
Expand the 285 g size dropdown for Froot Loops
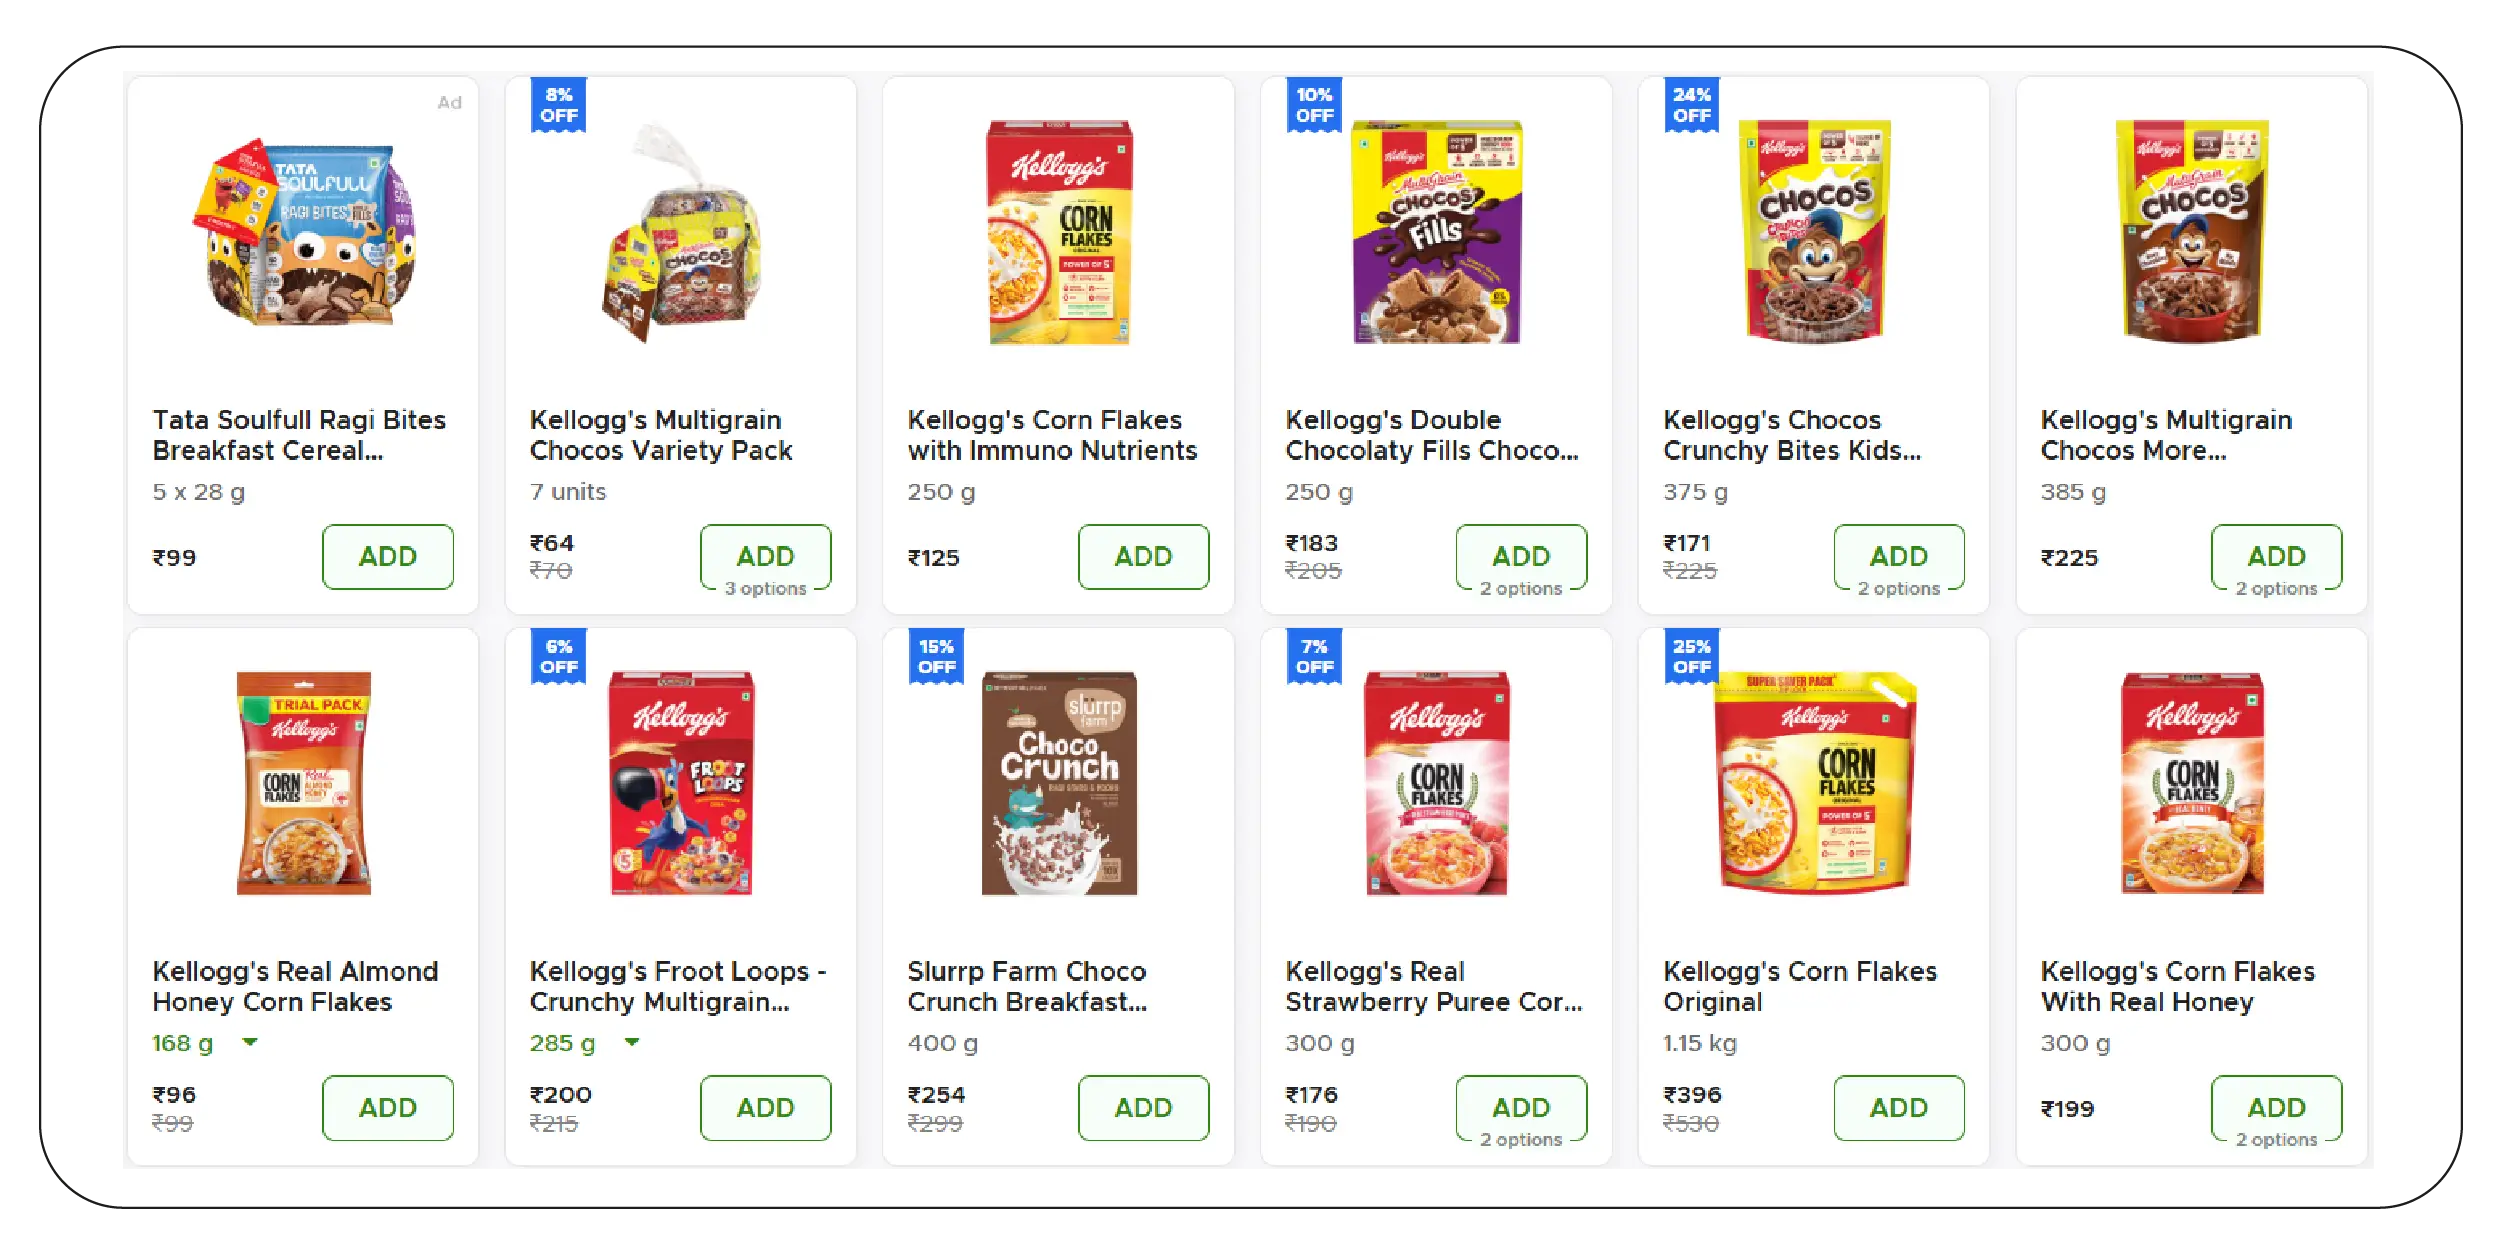tap(632, 1043)
